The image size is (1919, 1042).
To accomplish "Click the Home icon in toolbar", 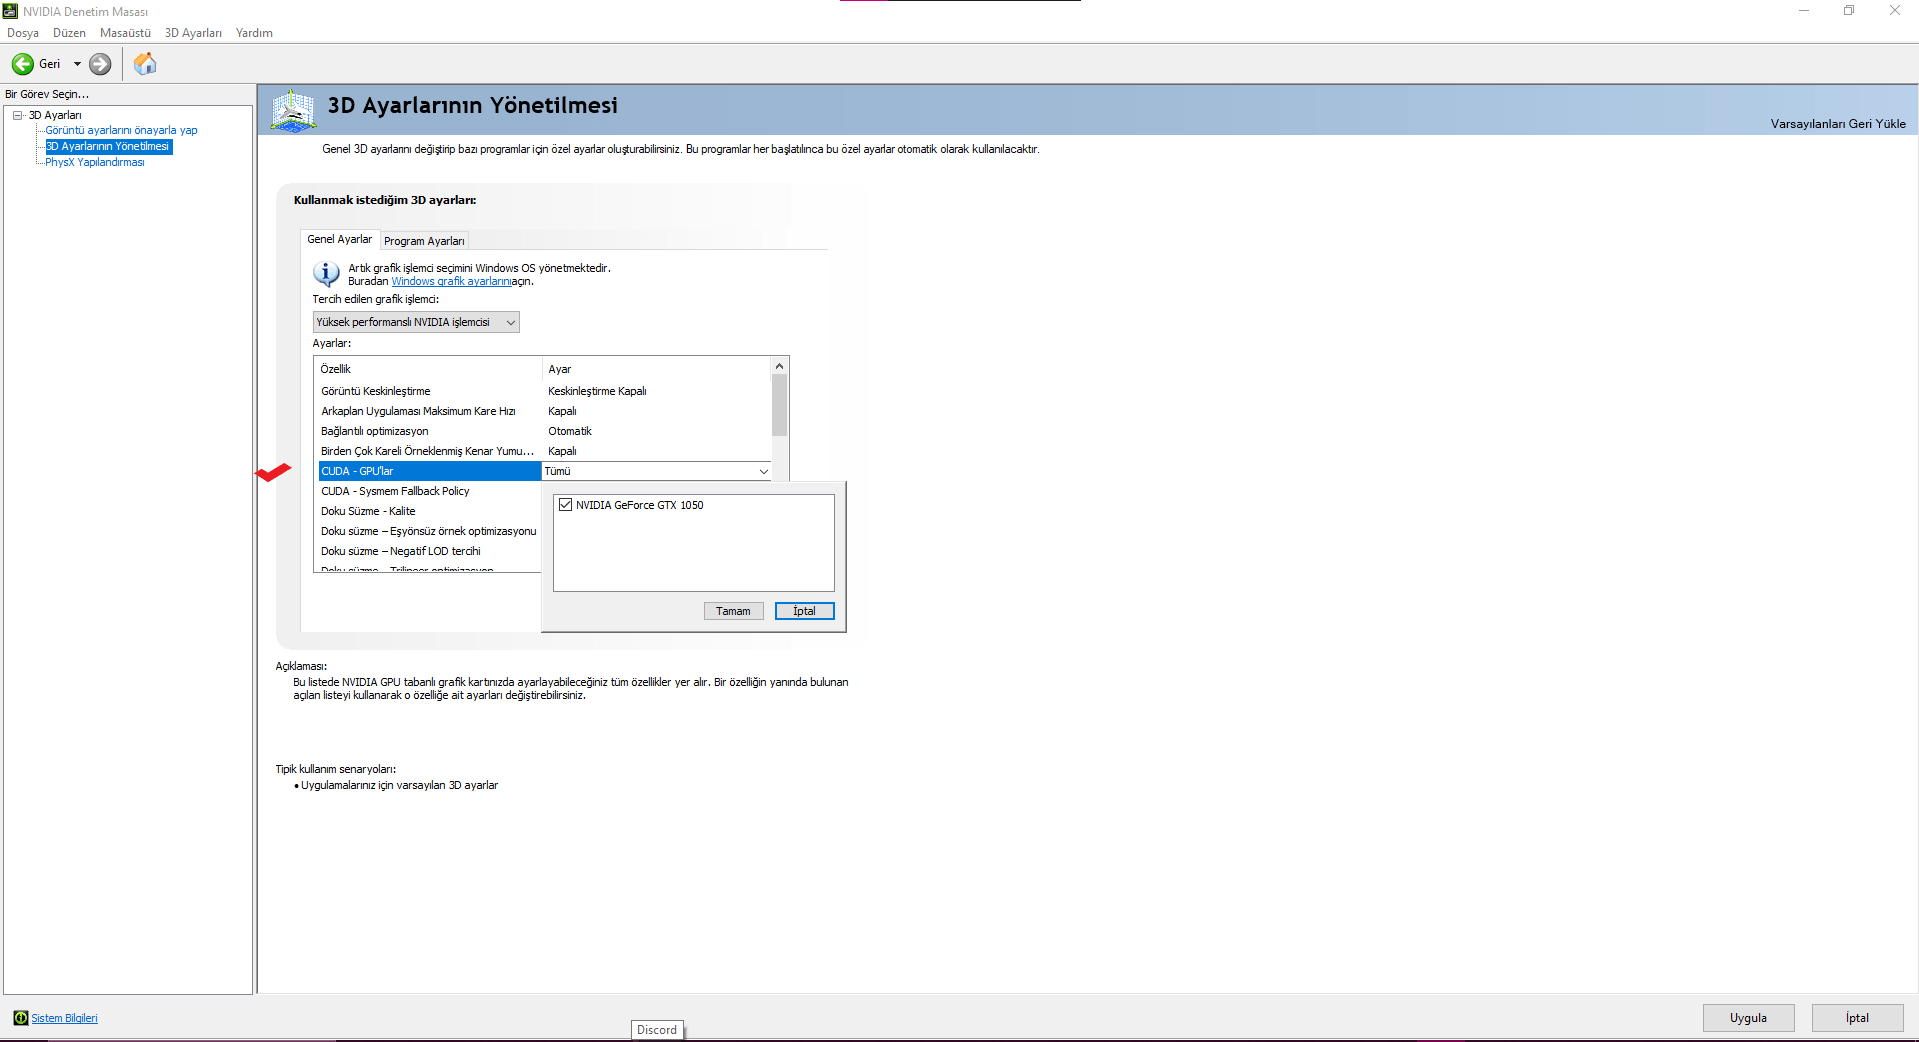I will (145, 64).
